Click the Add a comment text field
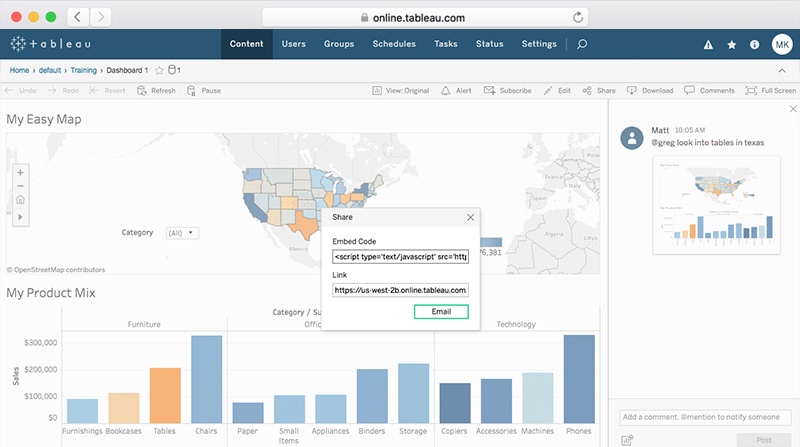This screenshot has height=447, width=800. 705,416
